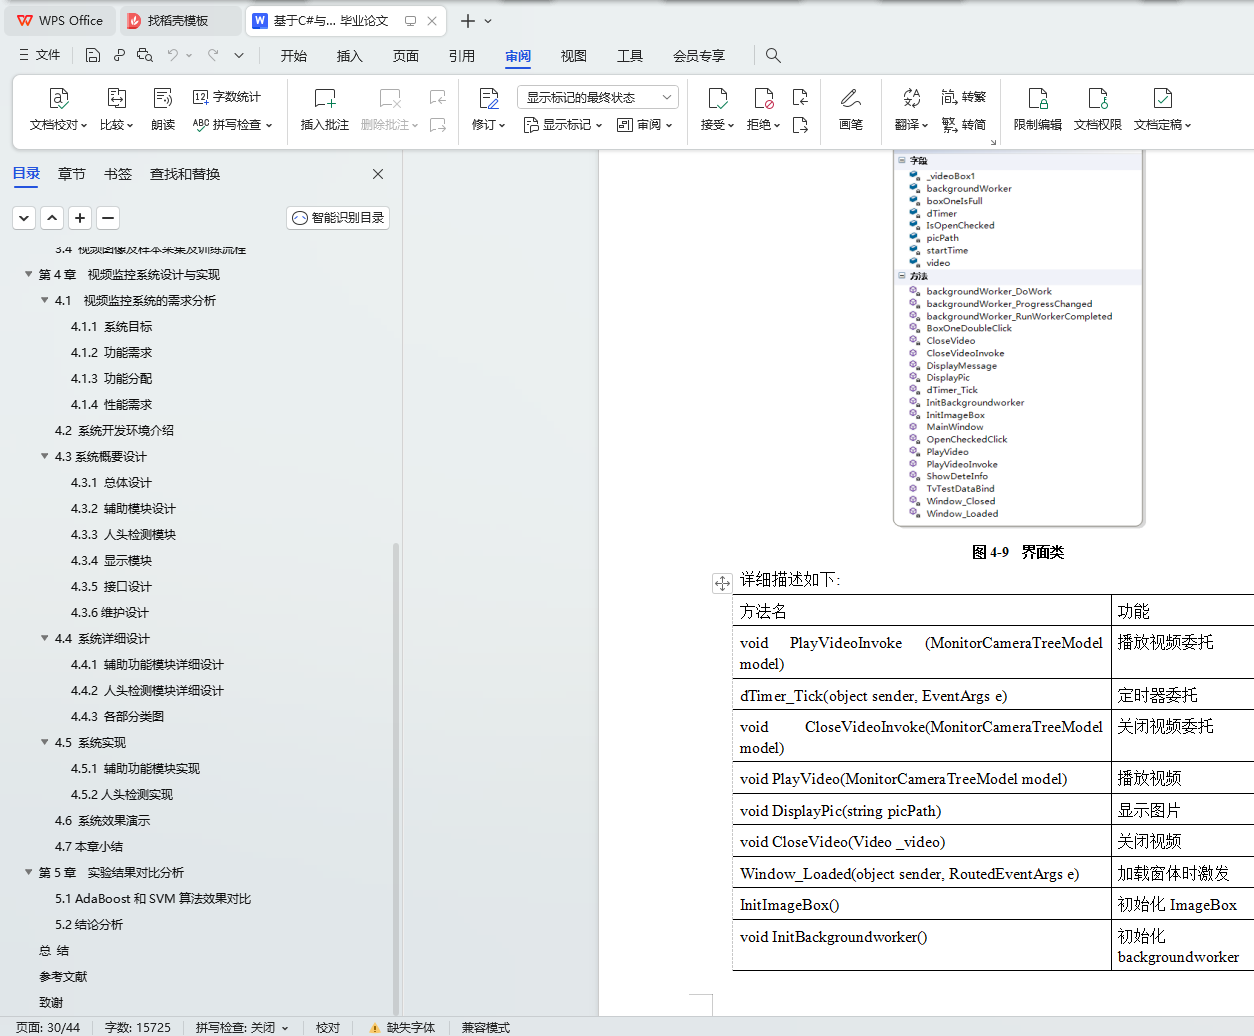The image size is (1254, 1036).
Task: Switch to the 章节 navigation pane tab
Action: click(x=72, y=174)
